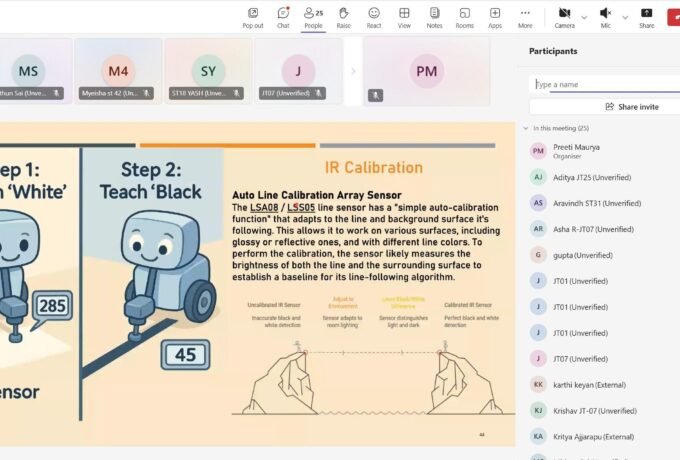Click the Share screen icon
This screenshot has width=680, height=460.
click(x=647, y=16)
